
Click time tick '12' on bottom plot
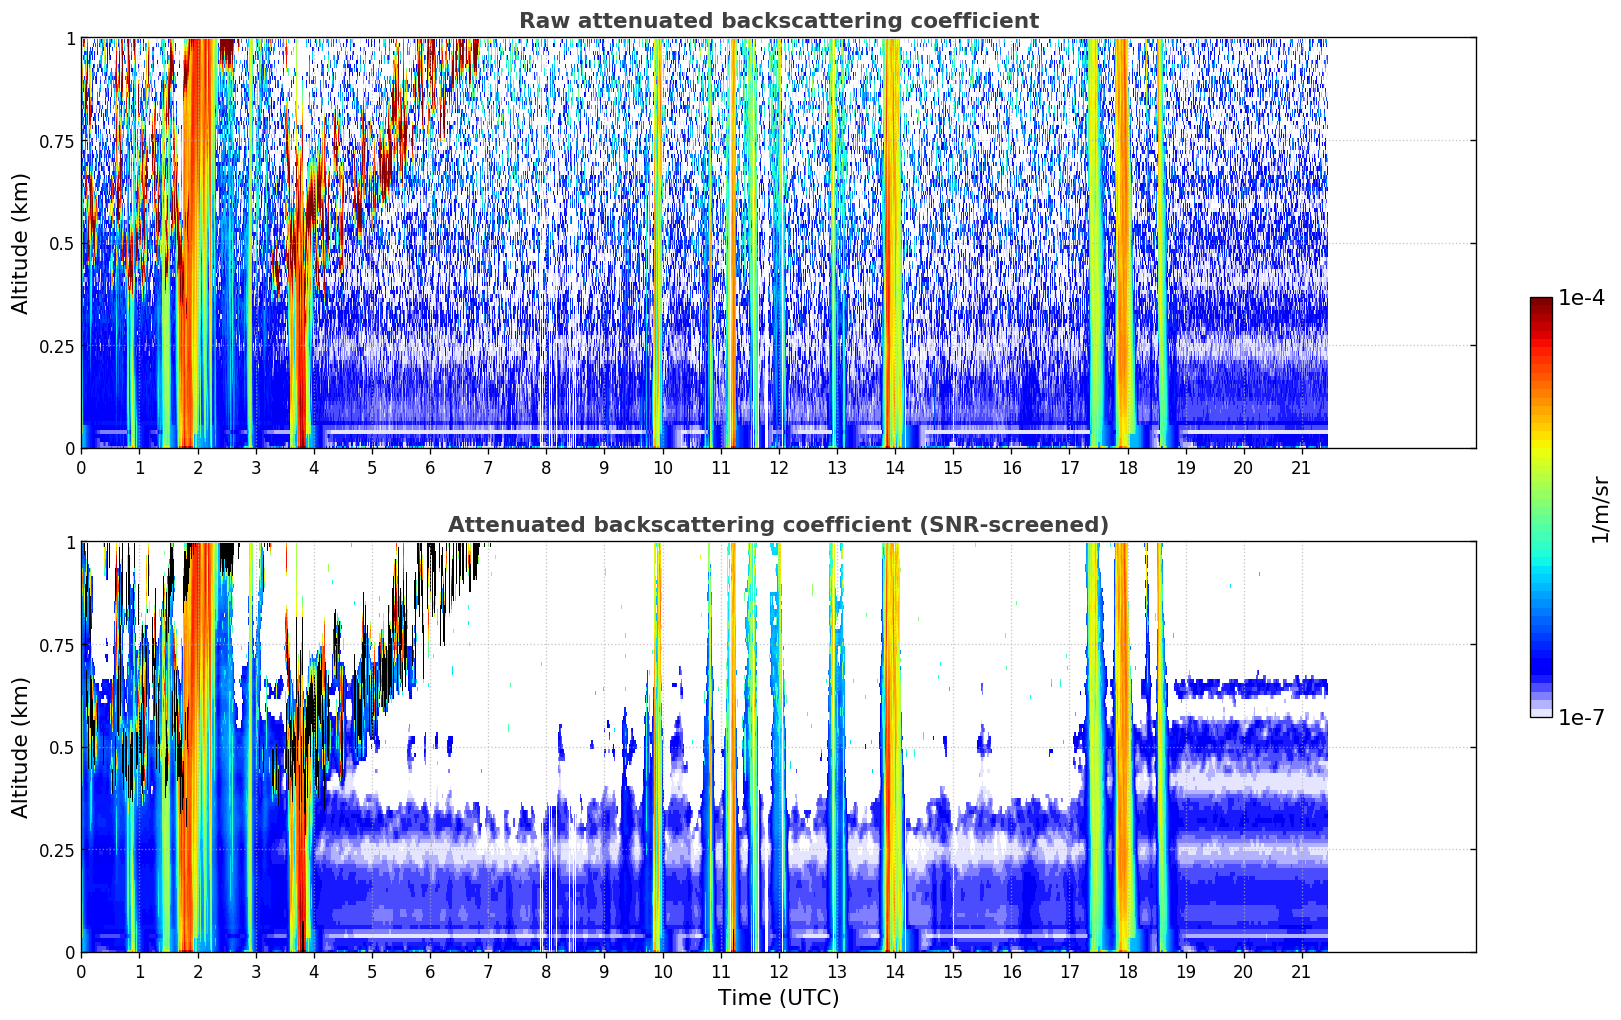click(778, 971)
